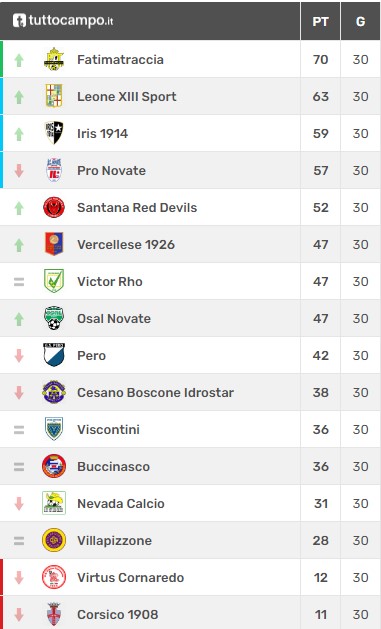This screenshot has width=381, height=629.
Task: Sort by the G column header
Action: click(360, 21)
